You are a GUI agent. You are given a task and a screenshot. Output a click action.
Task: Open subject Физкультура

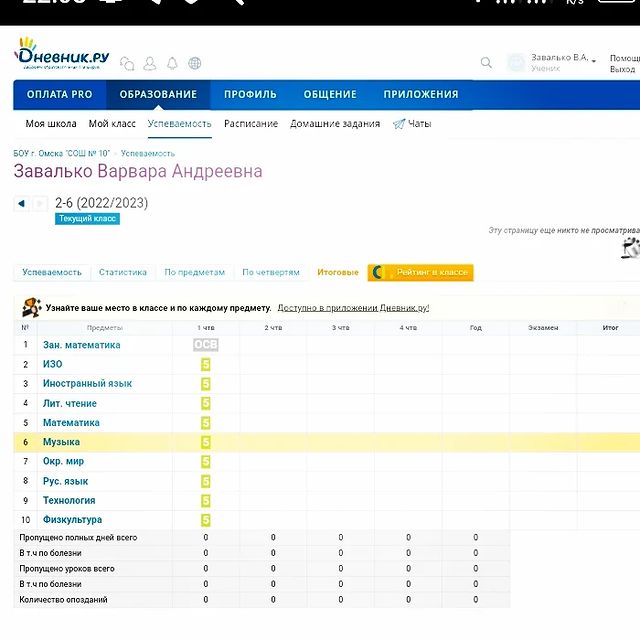click(x=72, y=520)
